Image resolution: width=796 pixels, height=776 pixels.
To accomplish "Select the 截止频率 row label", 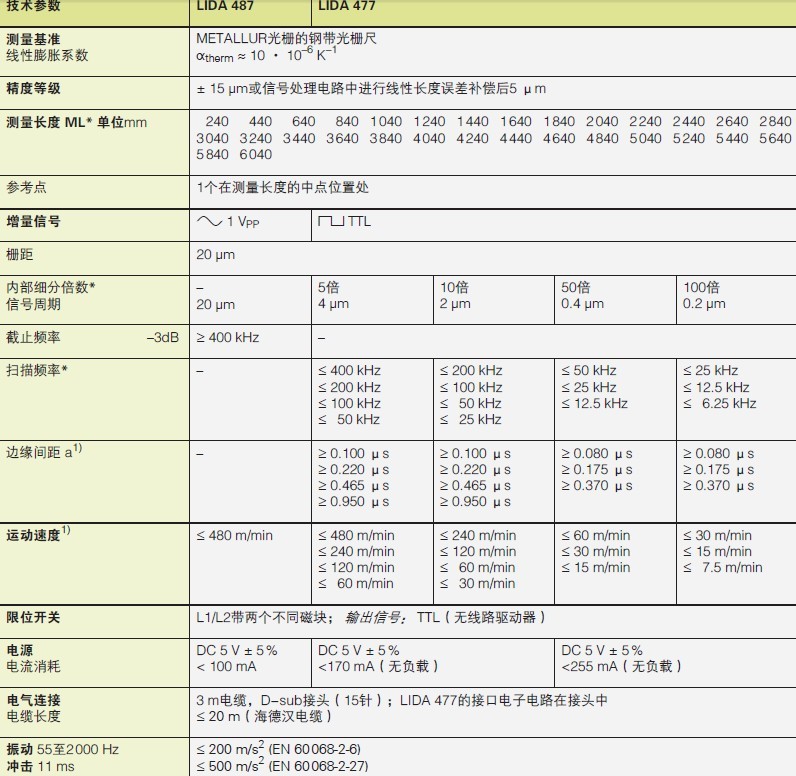I will pos(33,337).
